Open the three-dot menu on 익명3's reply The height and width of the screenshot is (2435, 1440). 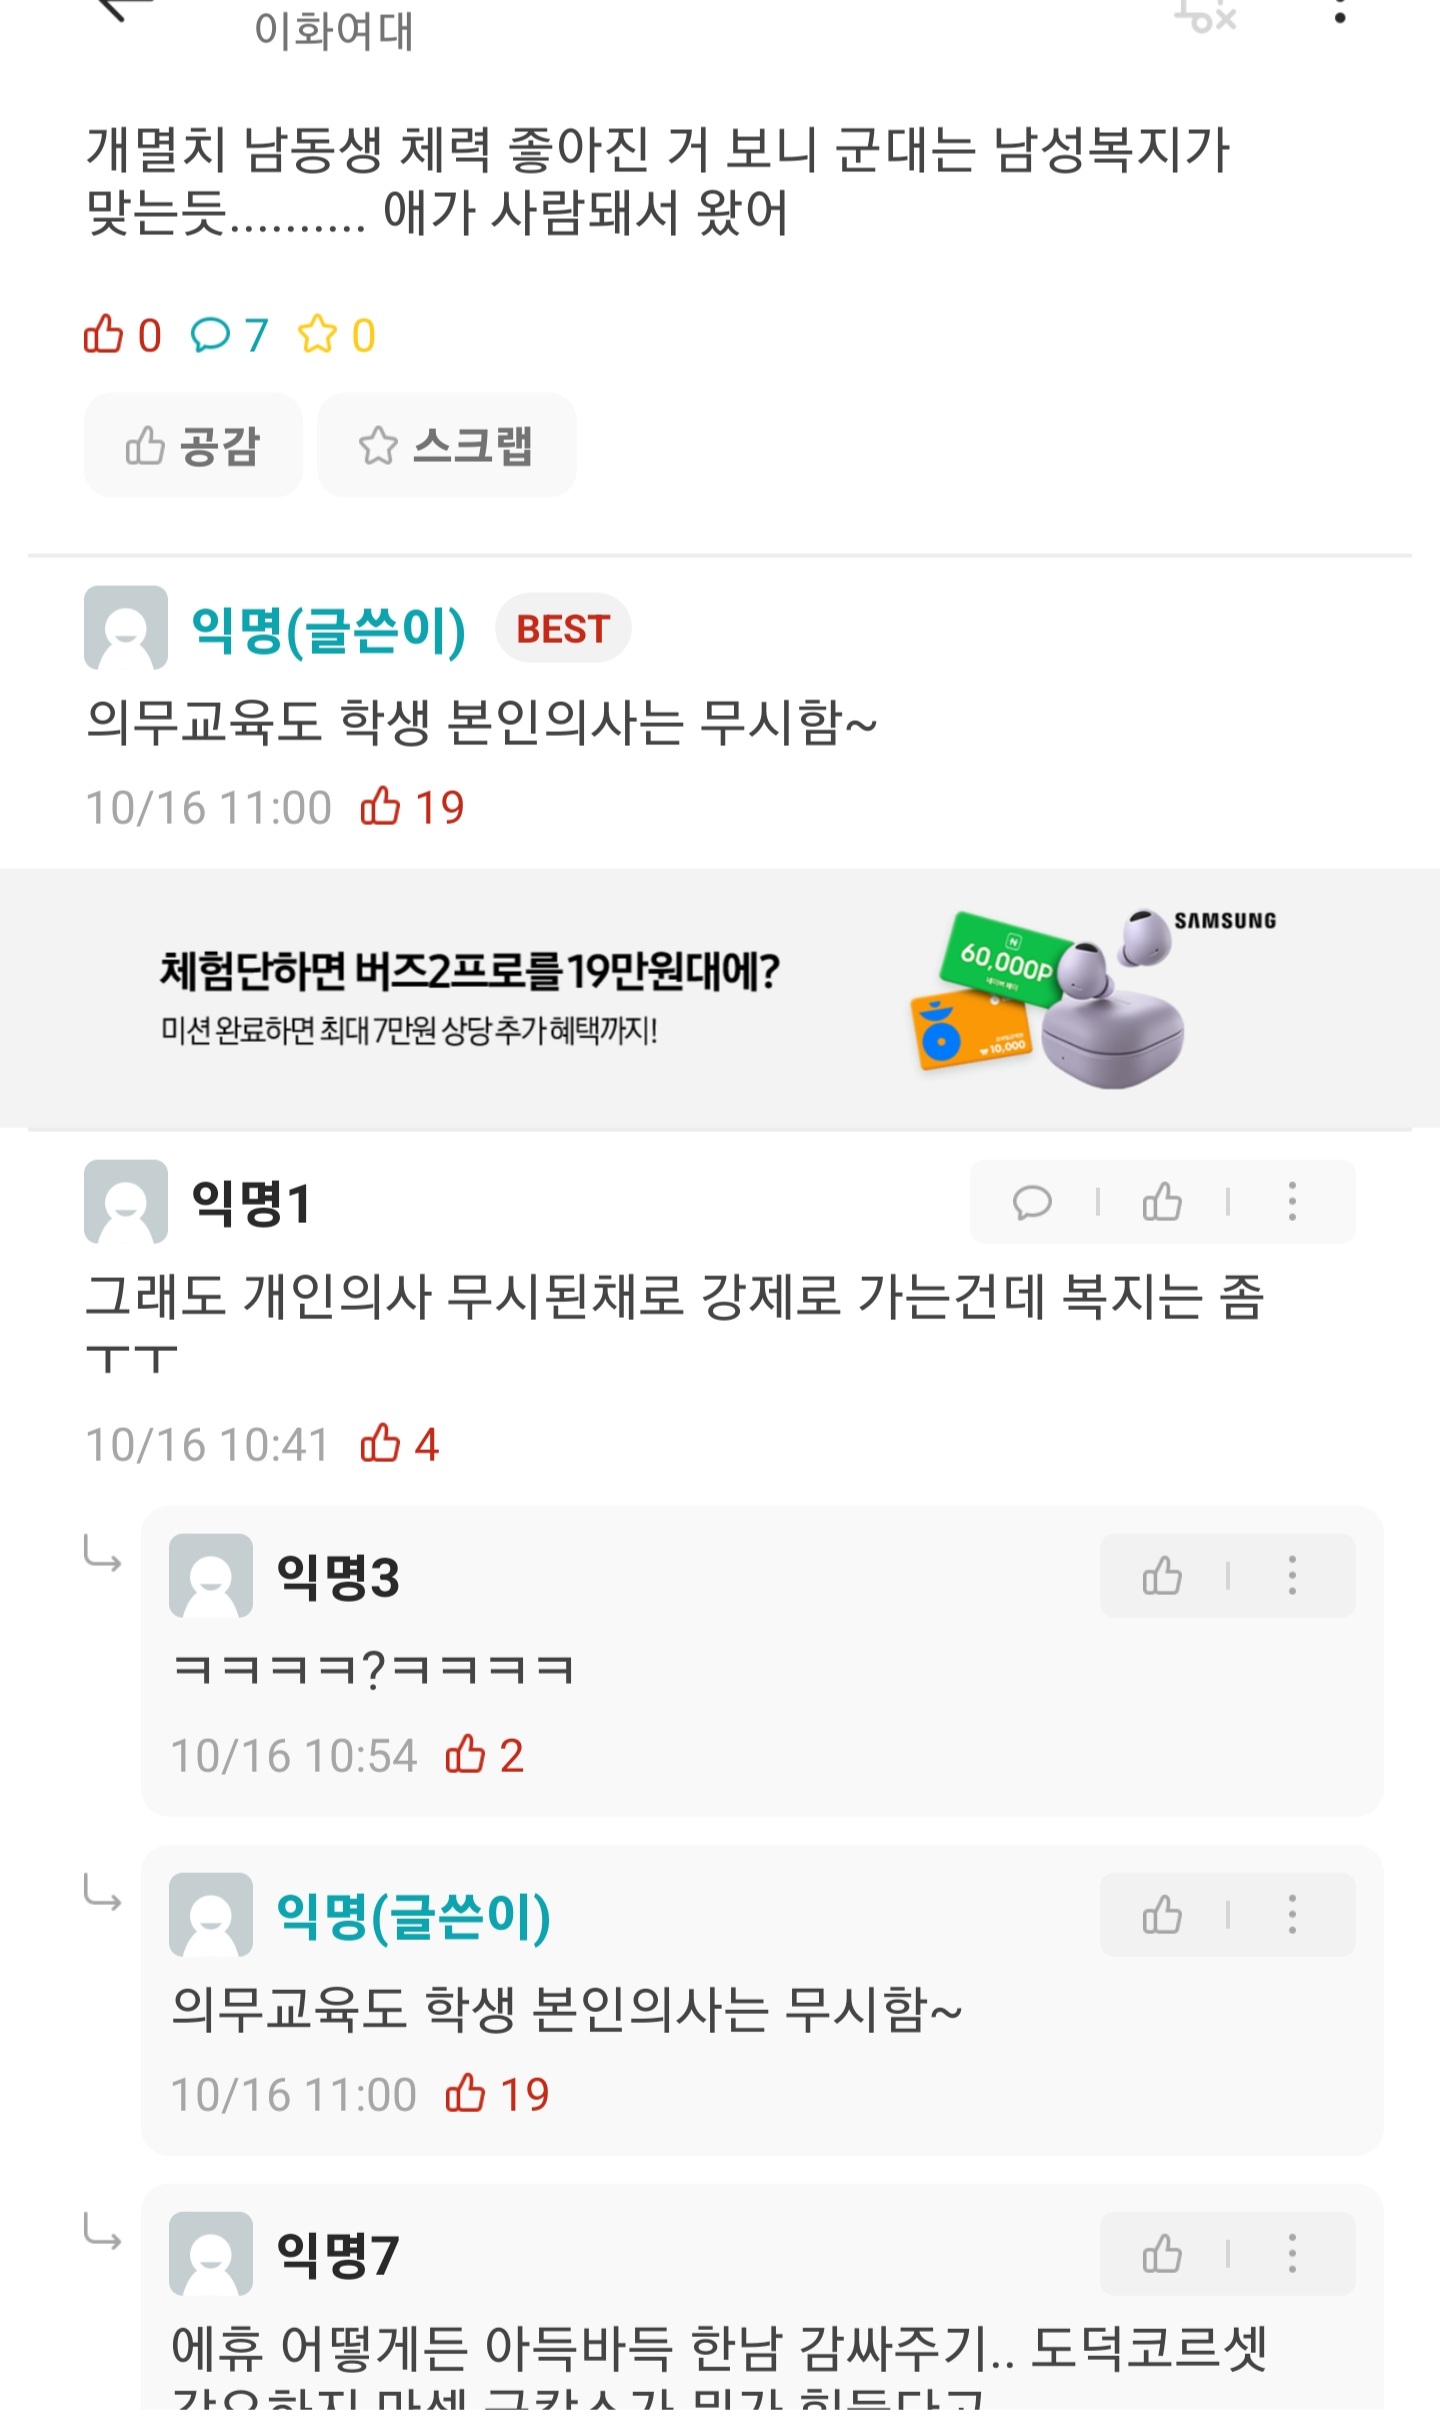coord(1292,1576)
